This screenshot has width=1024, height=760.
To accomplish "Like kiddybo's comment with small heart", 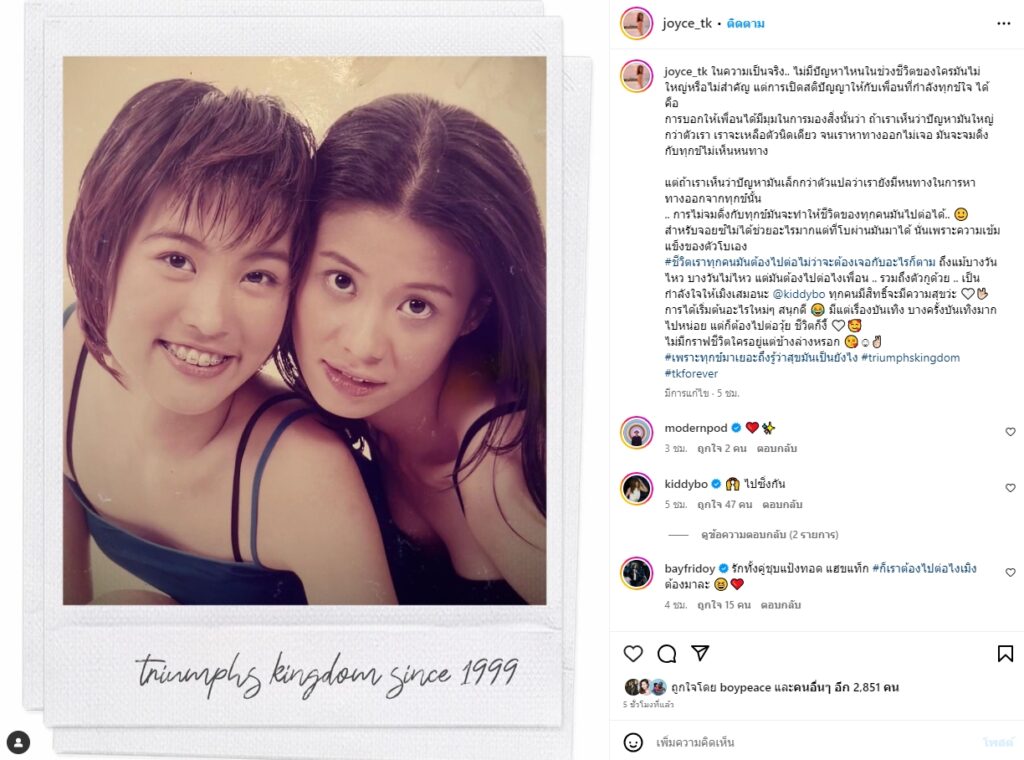I will click(1010, 488).
